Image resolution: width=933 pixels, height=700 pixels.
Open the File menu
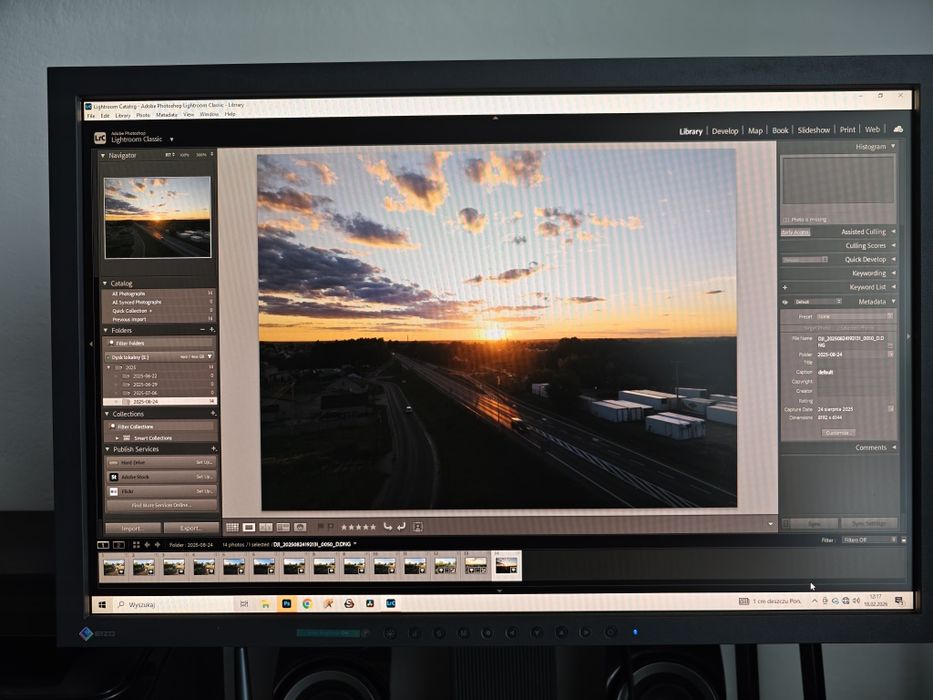[91, 116]
